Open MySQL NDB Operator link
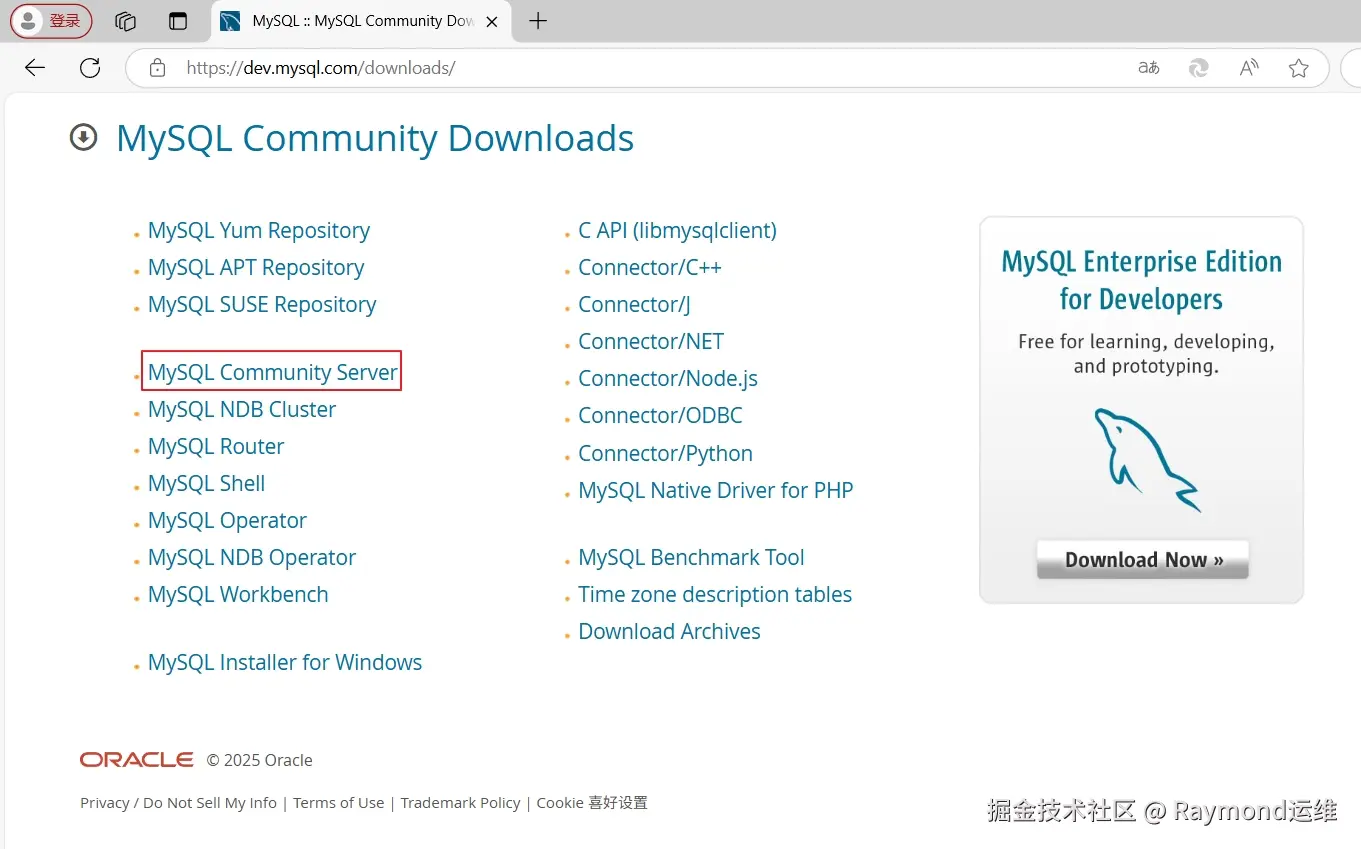The image size is (1361, 849). pos(252,557)
